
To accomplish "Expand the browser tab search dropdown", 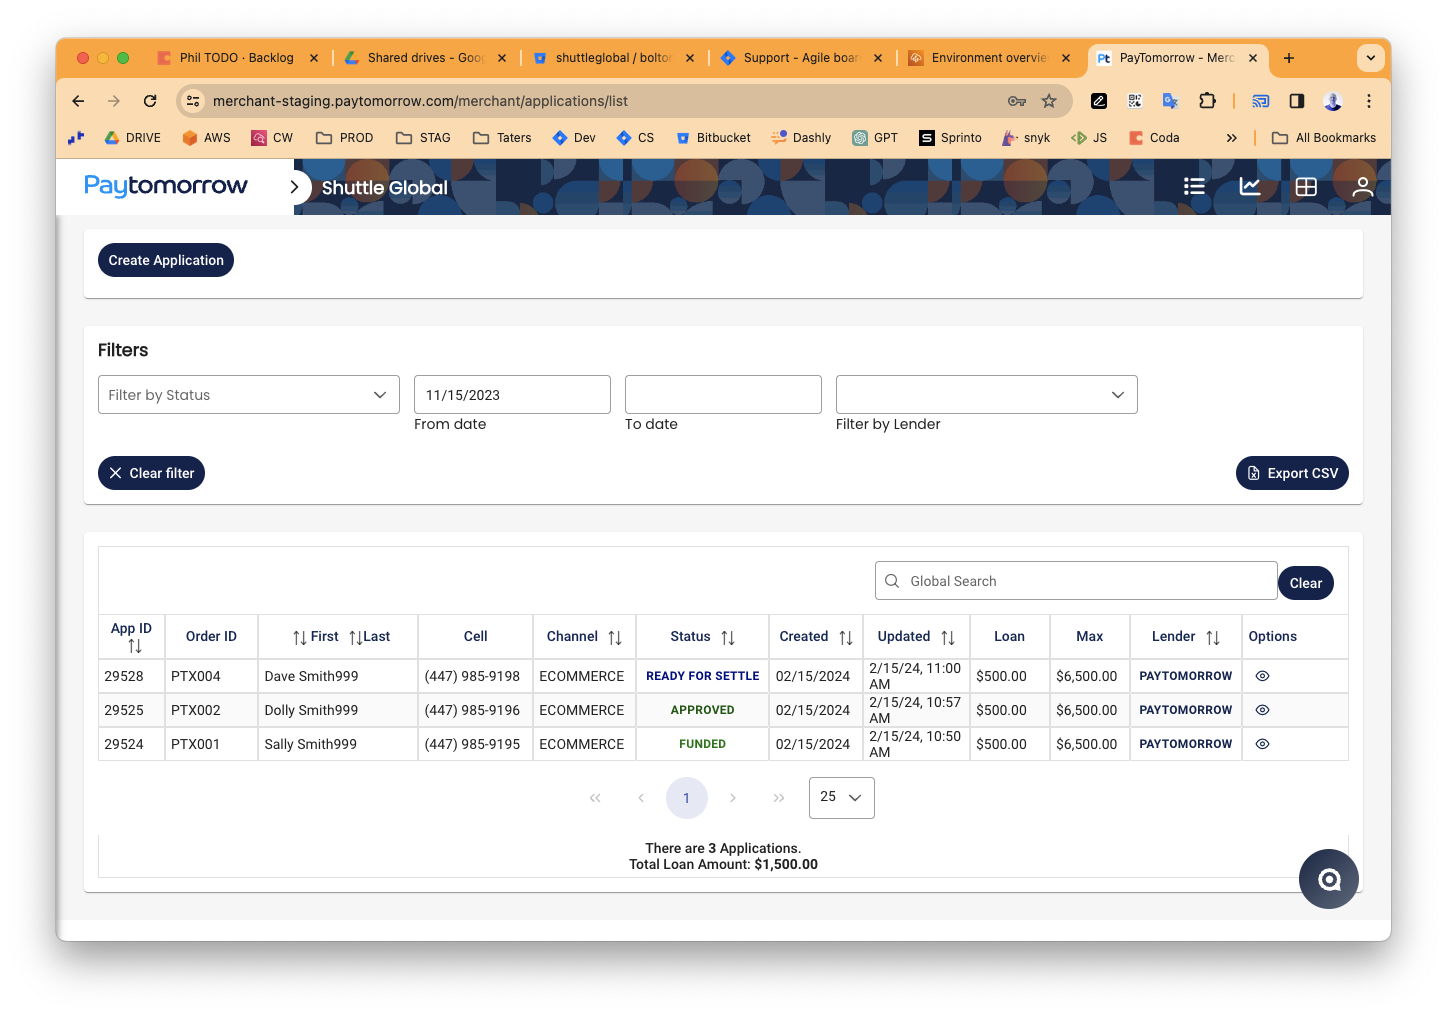I will click(x=1371, y=58).
